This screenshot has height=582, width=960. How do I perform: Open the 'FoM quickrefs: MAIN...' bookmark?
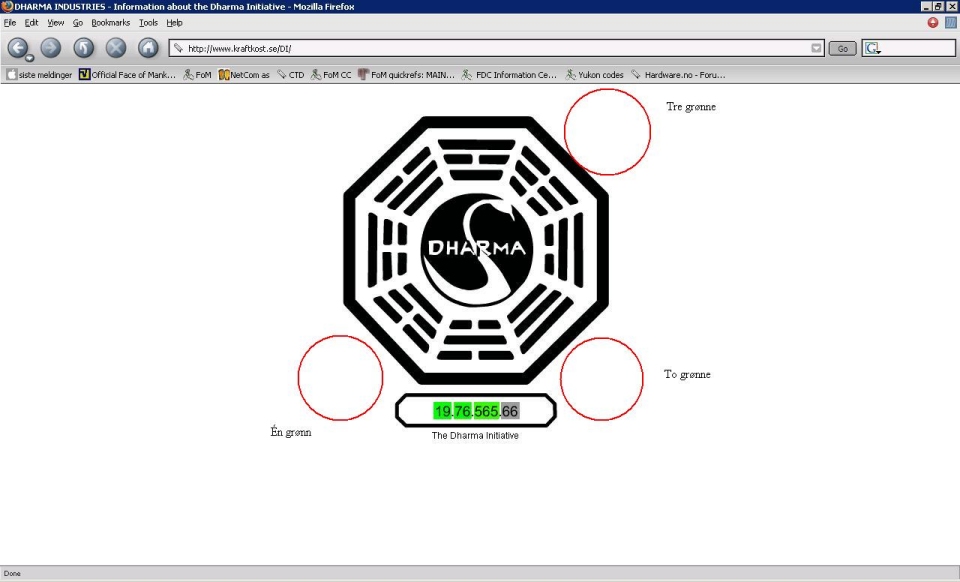tap(407, 75)
